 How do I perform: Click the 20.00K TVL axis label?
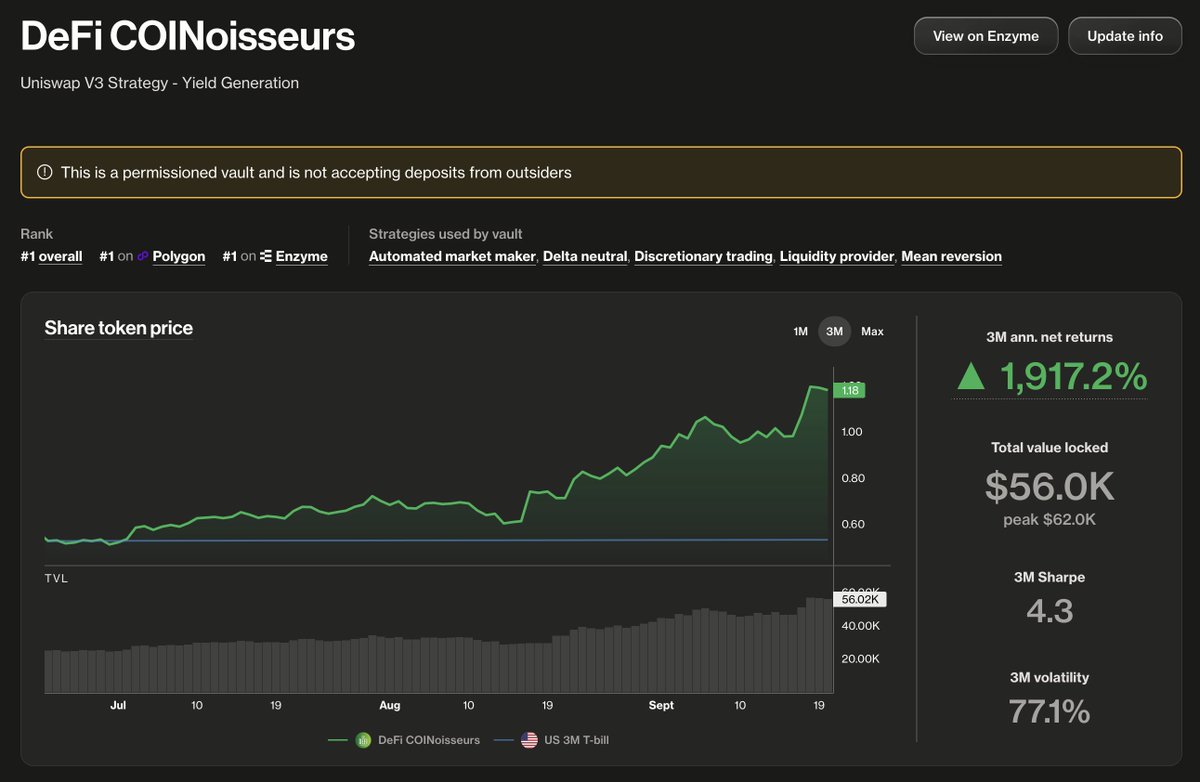tap(861, 659)
